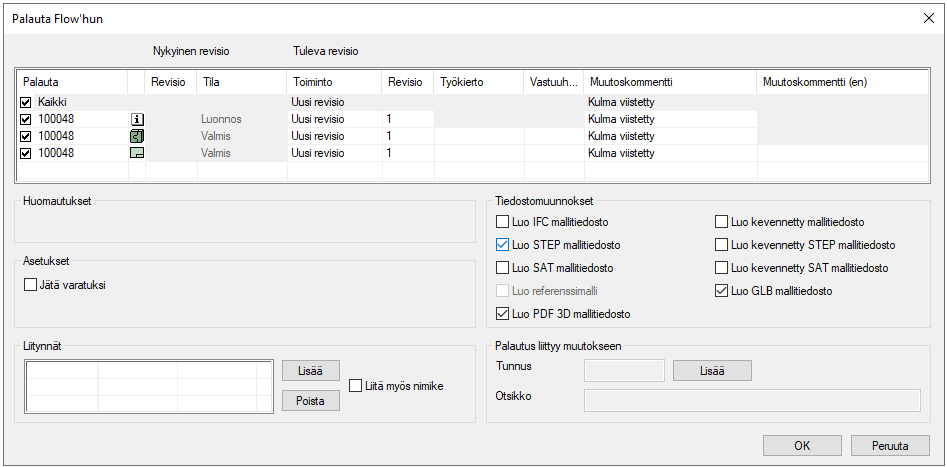The image size is (947, 467).
Task: Click Lisää button beside the Liitynnät list
Action: (310, 371)
